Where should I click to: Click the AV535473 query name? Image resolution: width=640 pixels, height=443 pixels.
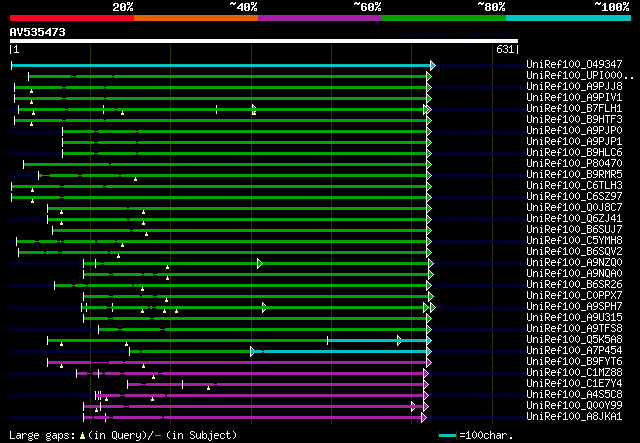(38, 32)
